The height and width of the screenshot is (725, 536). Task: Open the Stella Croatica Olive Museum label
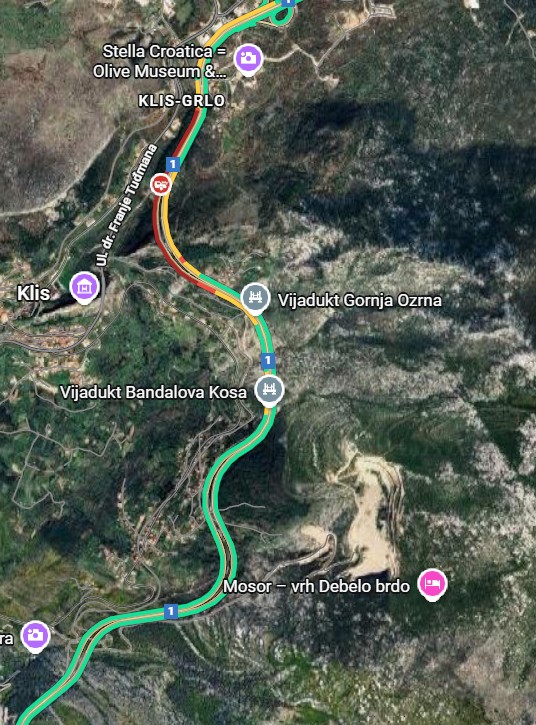(x=160, y=61)
